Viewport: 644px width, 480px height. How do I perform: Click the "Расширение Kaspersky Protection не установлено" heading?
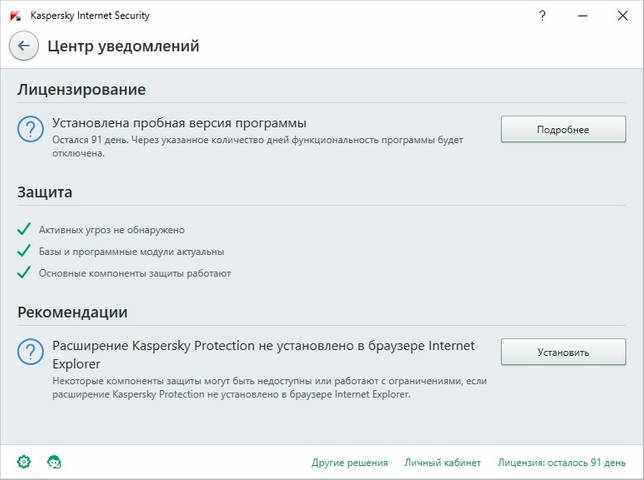pos(263,355)
